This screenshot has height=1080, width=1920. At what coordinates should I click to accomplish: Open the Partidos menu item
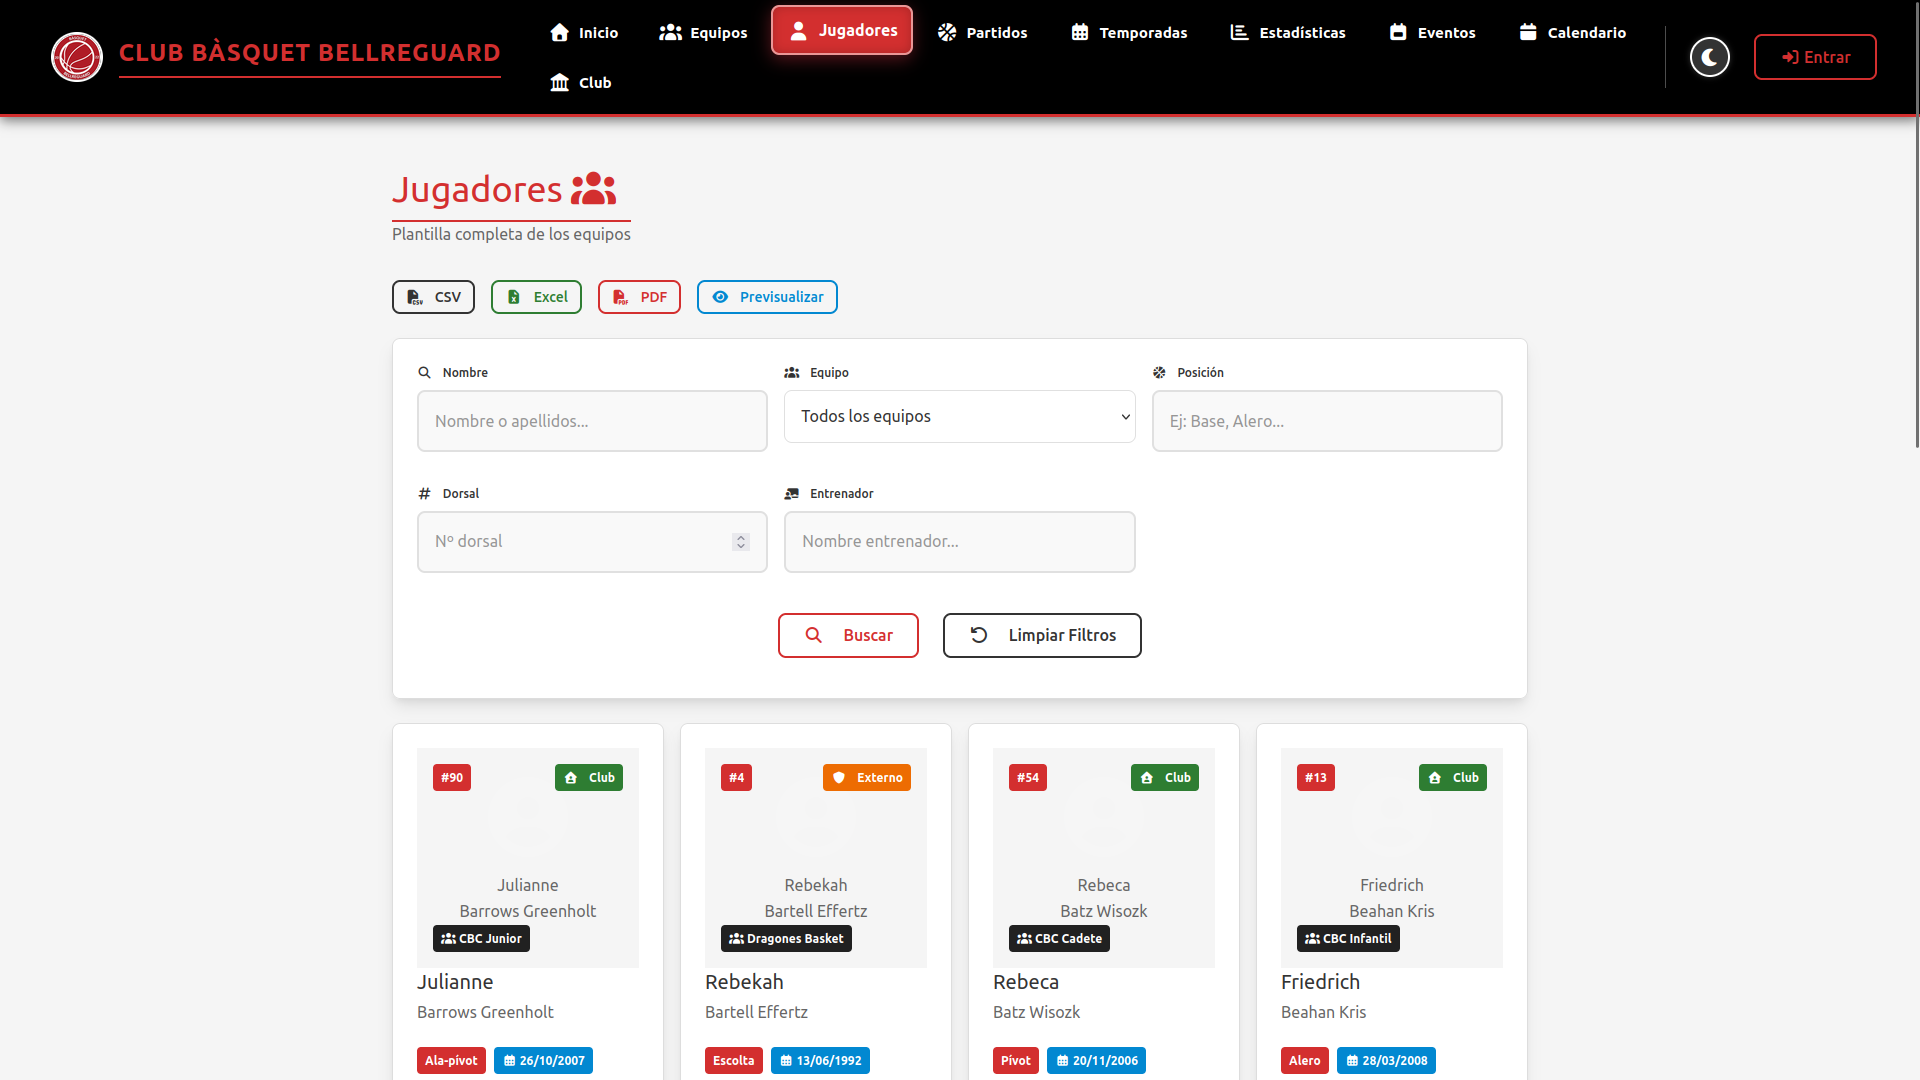point(982,32)
